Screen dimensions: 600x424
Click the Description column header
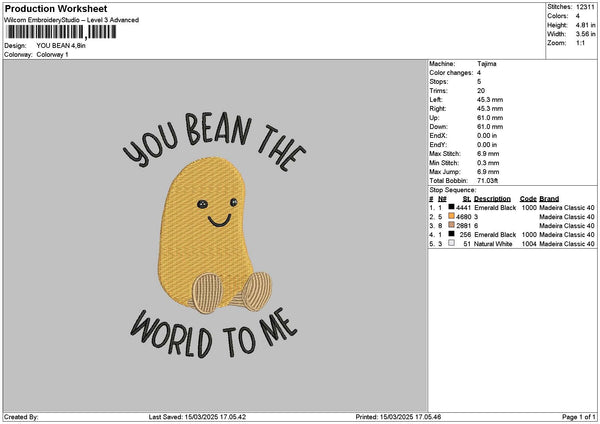[x=492, y=198]
